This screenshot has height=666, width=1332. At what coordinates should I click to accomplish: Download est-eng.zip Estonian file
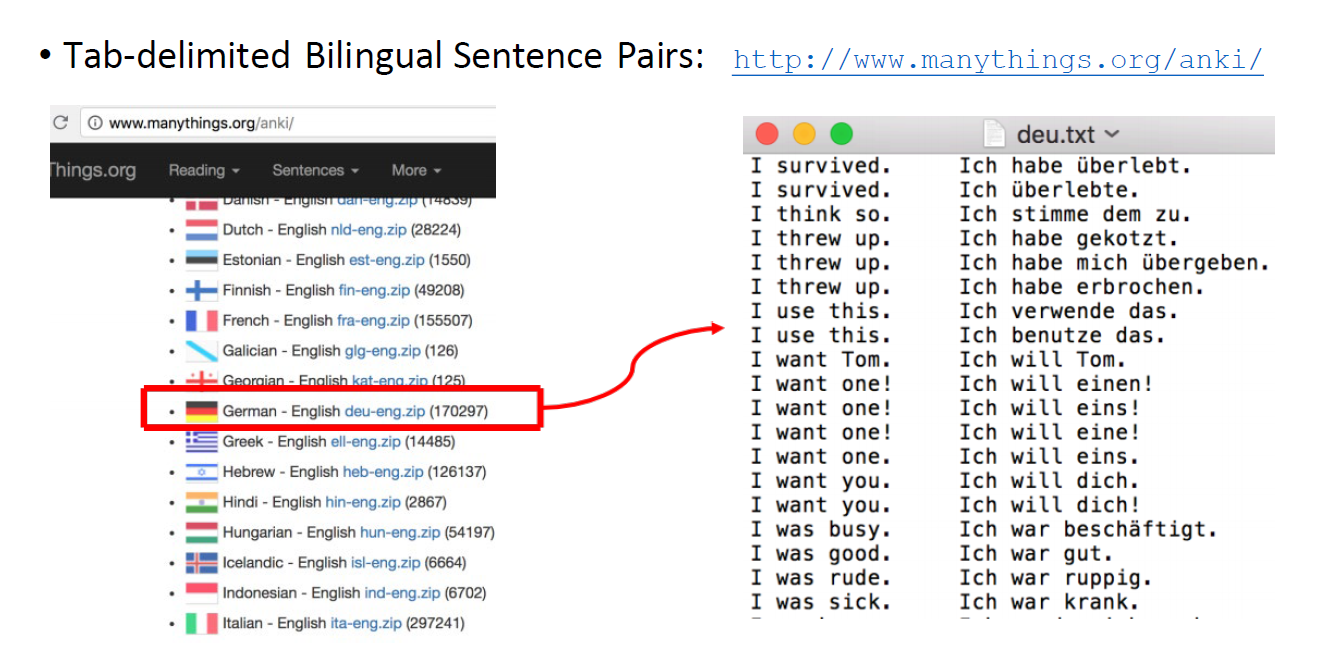pyautogui.click(x=386, y=260)
